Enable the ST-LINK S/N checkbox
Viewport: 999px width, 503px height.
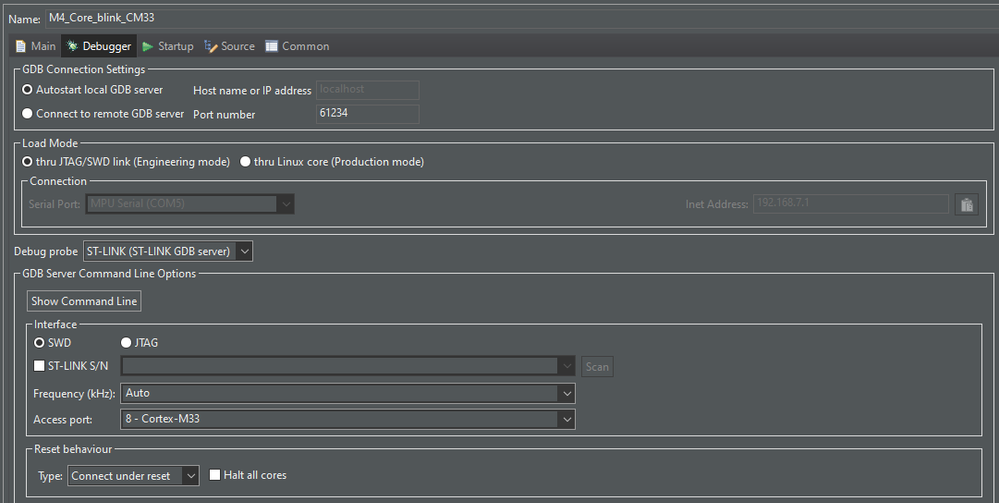(x=40, y=366)
